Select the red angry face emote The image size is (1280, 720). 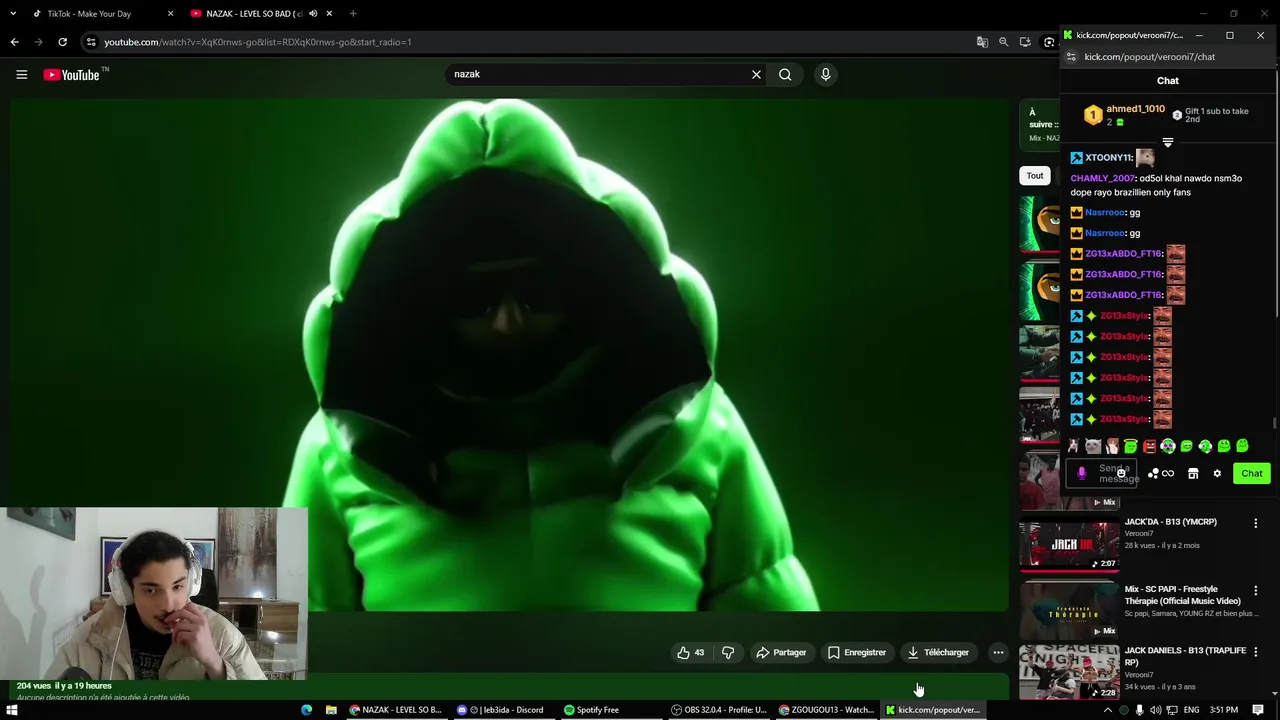point(1149,446)
